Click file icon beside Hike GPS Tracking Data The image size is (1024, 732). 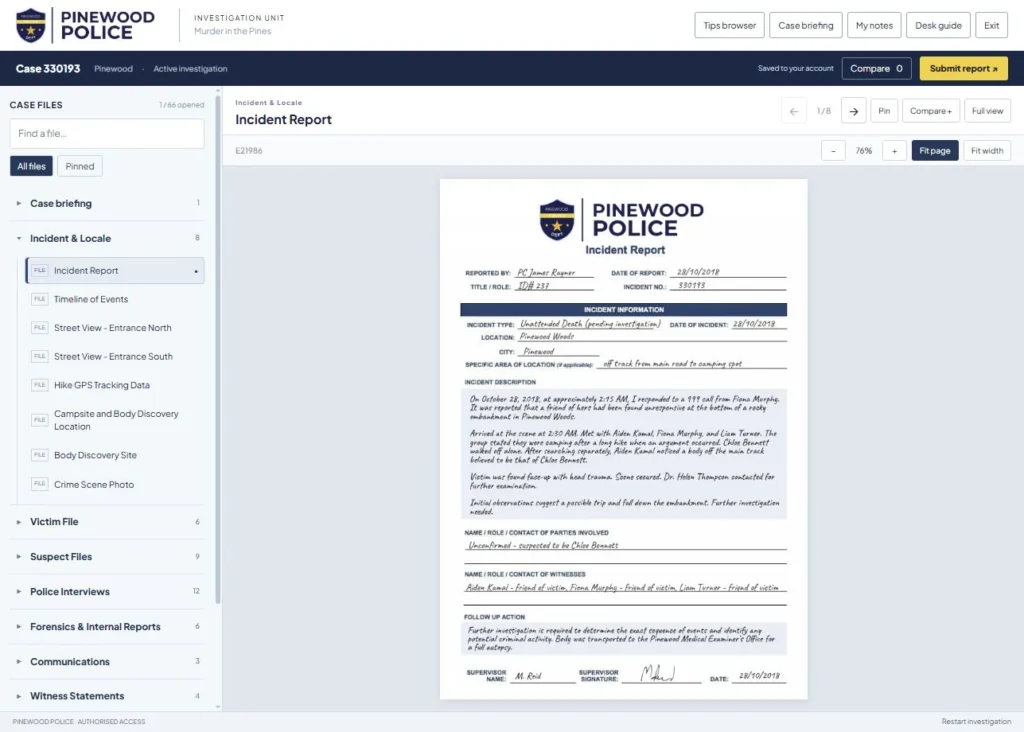coord(40,385)
